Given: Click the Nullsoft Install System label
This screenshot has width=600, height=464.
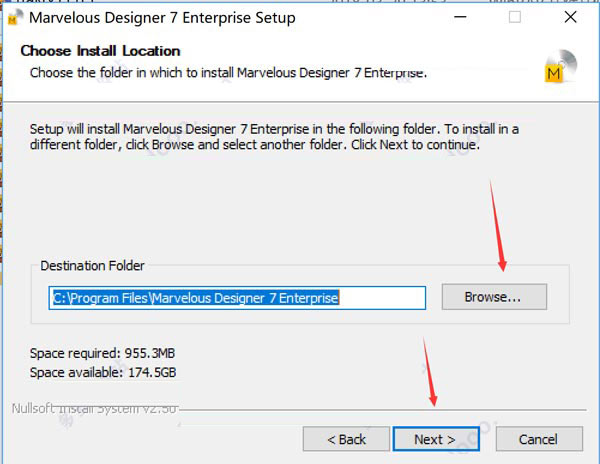Looking at the screenshot, I should point(93,409).
